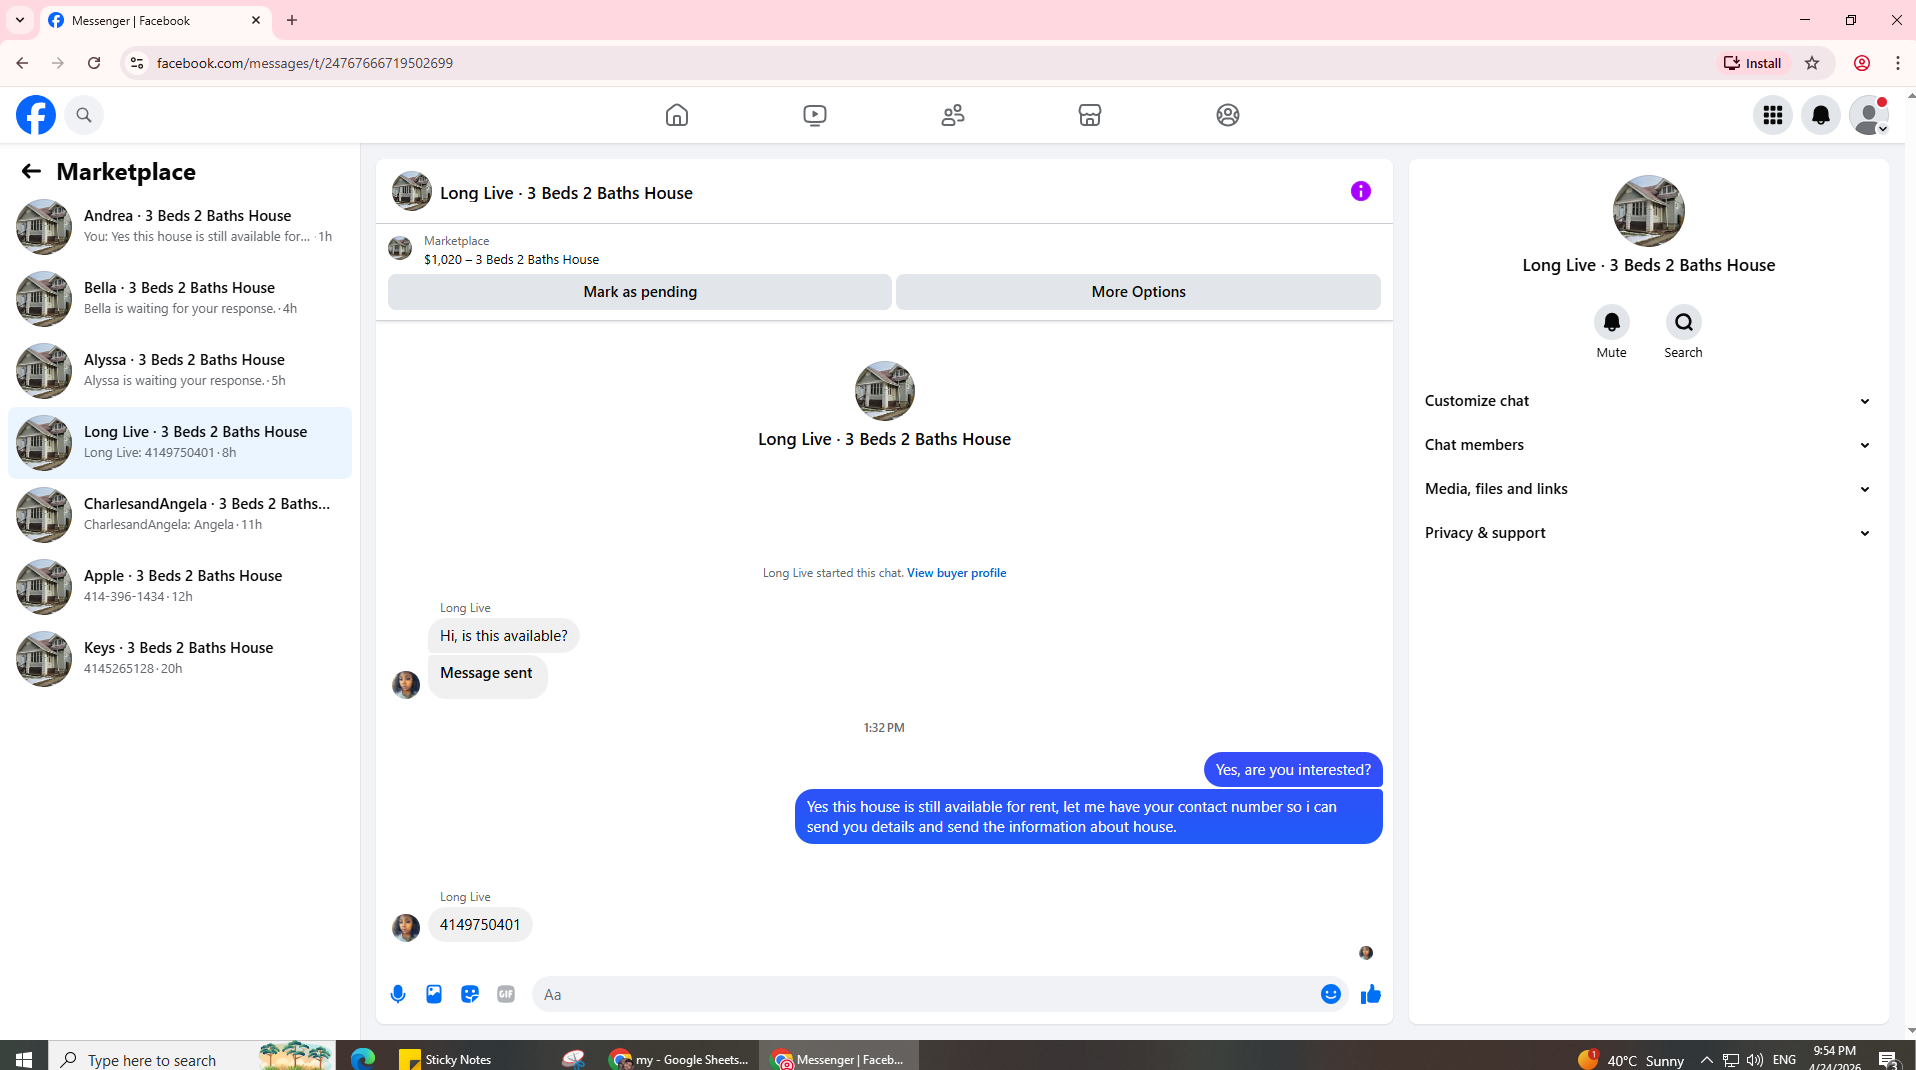The height and width of the screenshot is (1070, 1916).
Task: Open the Facebook menu grid icon
Action: tap(1773, 115)
